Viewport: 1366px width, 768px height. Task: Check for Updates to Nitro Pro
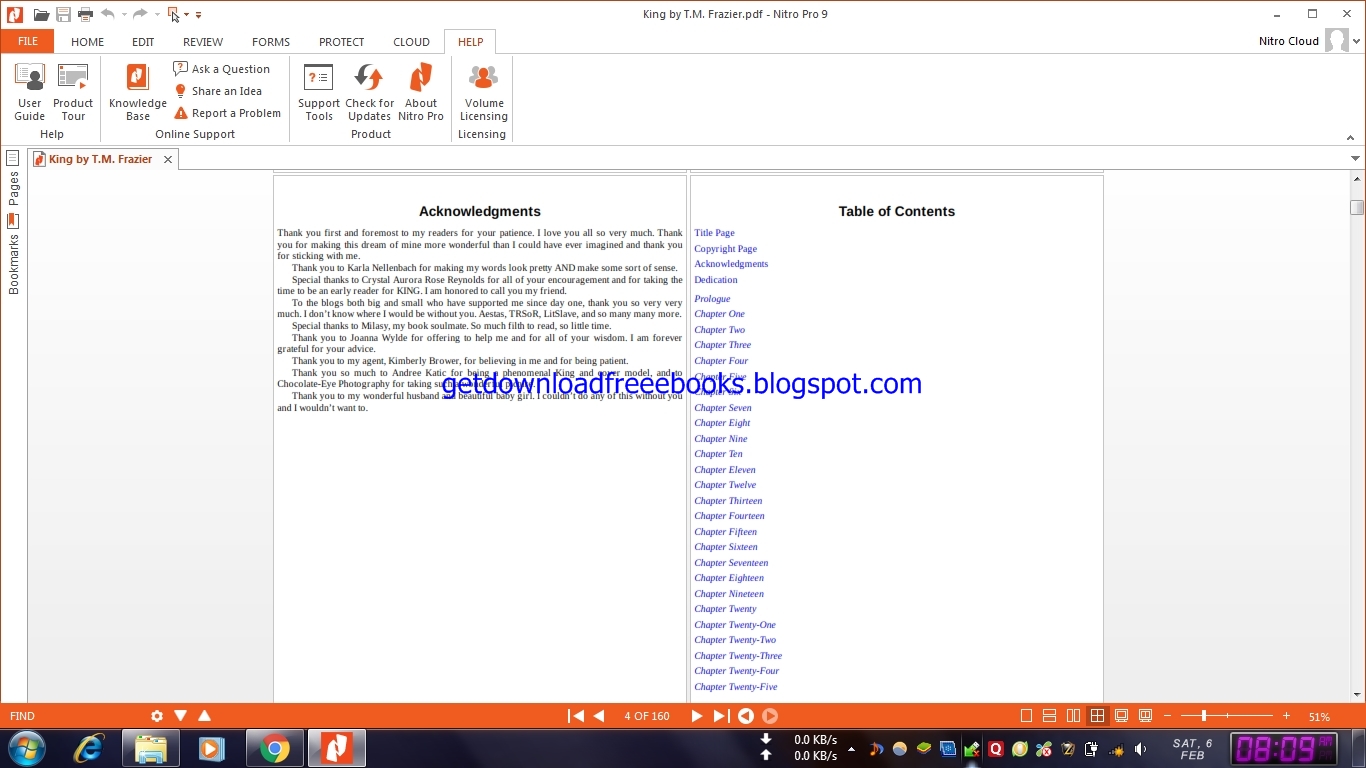point(369,92)
